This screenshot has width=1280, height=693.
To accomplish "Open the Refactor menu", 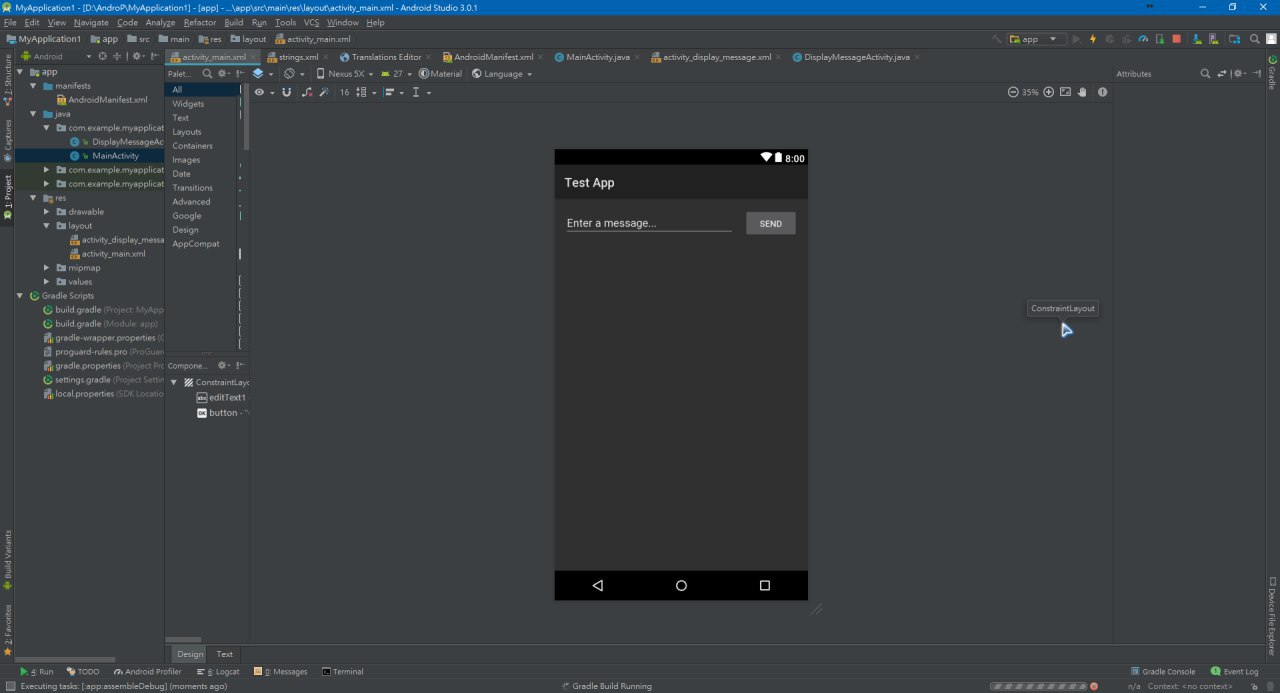I will click(x=199, y=22).
